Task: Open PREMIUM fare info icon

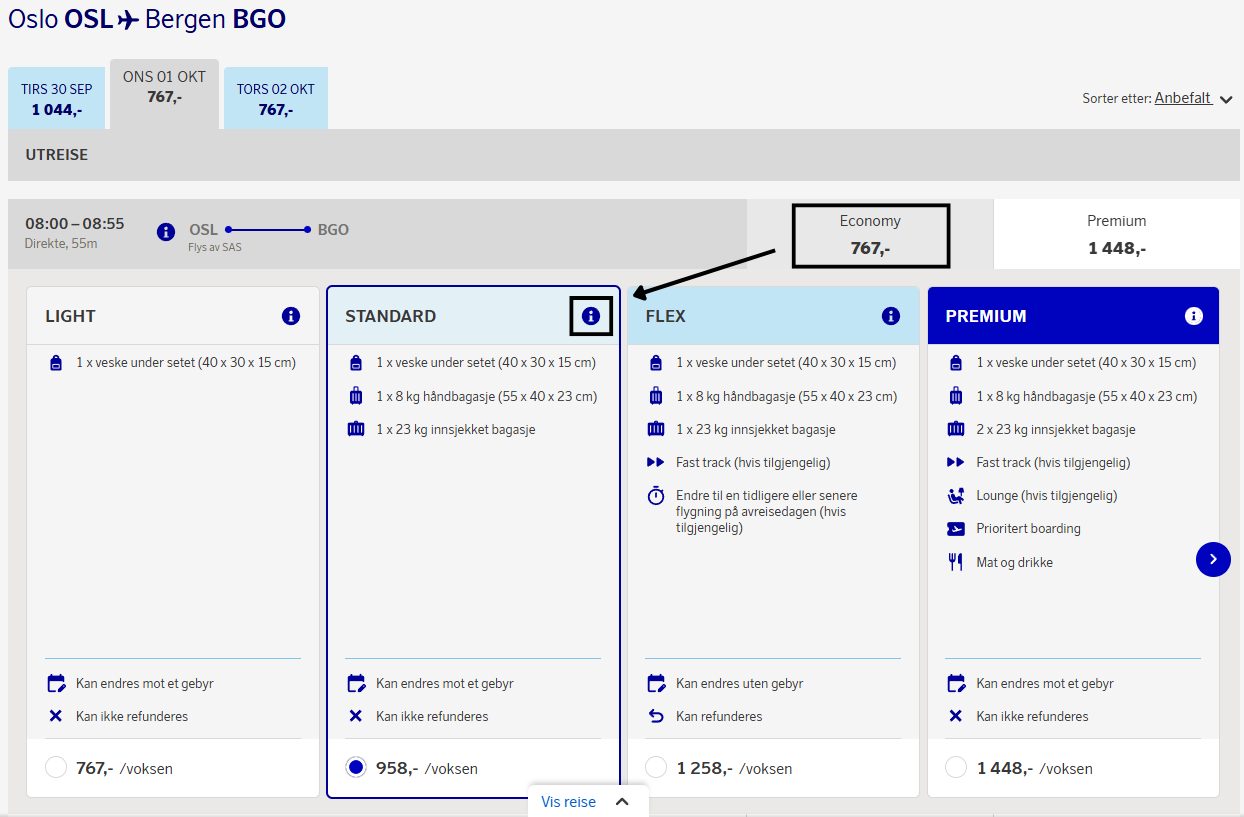Action: (1193, 316)
